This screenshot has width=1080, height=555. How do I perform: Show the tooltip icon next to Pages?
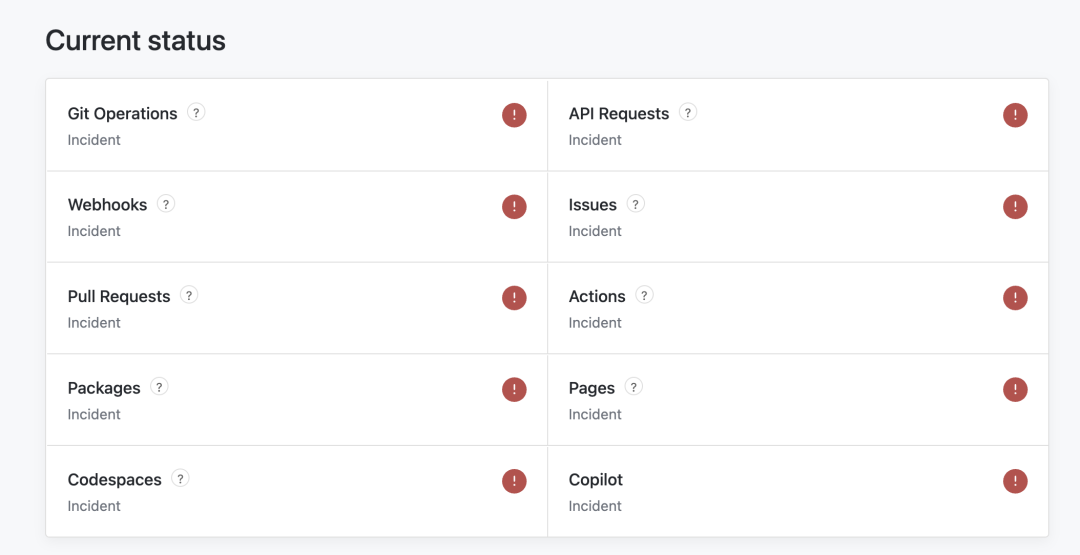[x=634, y=387]
